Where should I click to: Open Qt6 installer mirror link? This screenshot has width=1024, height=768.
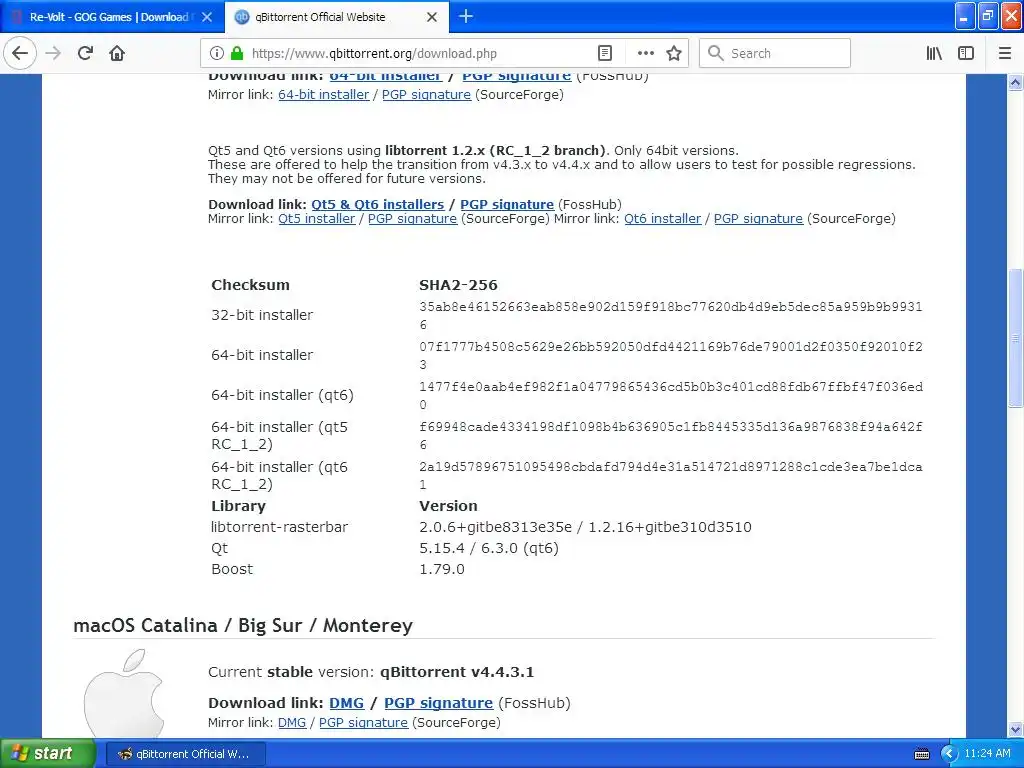662,219
